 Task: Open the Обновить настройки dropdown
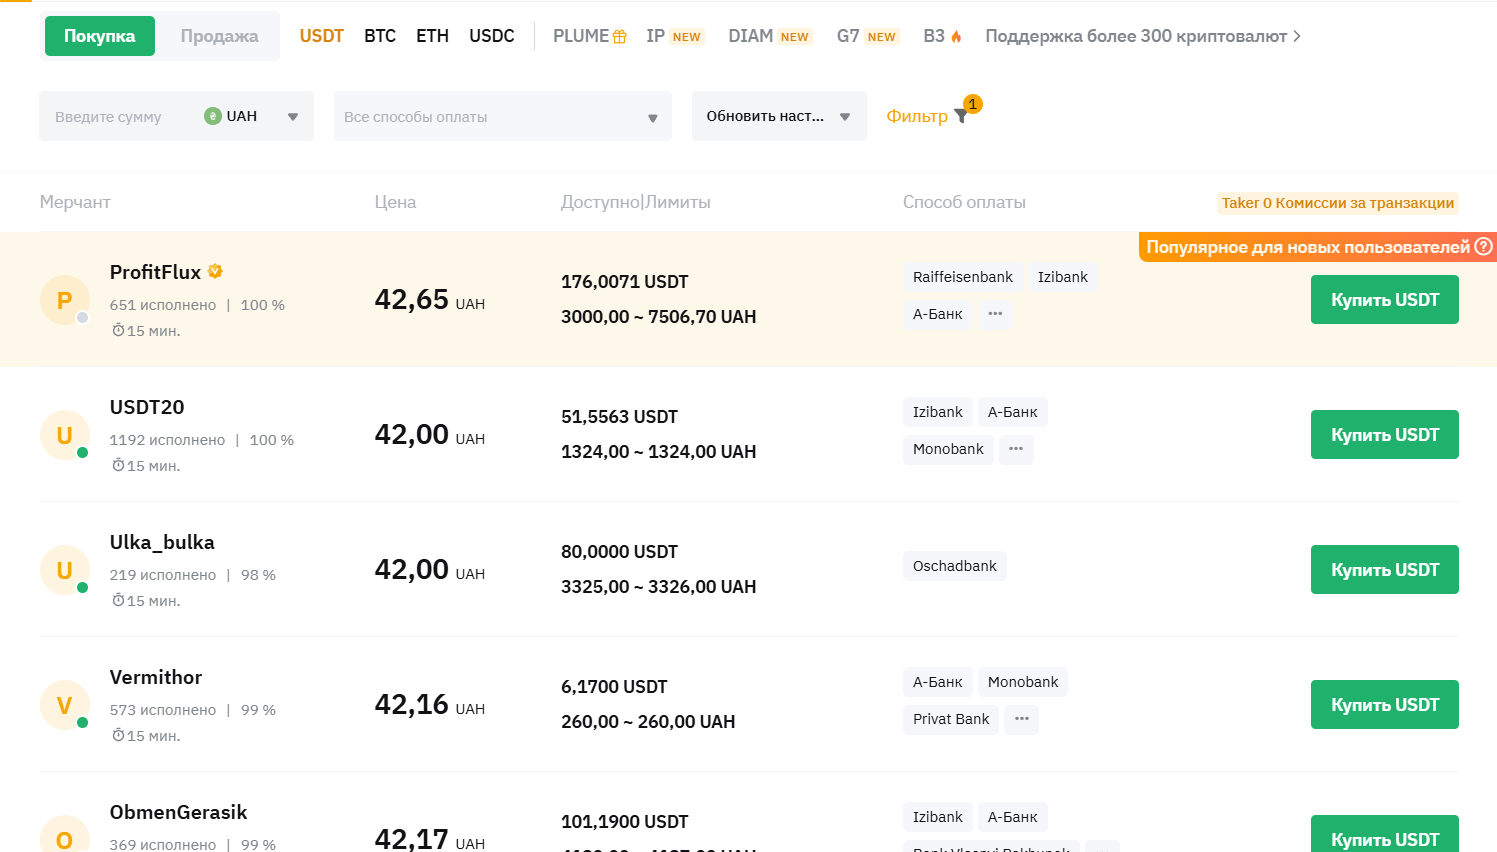(x=779, y=116)
